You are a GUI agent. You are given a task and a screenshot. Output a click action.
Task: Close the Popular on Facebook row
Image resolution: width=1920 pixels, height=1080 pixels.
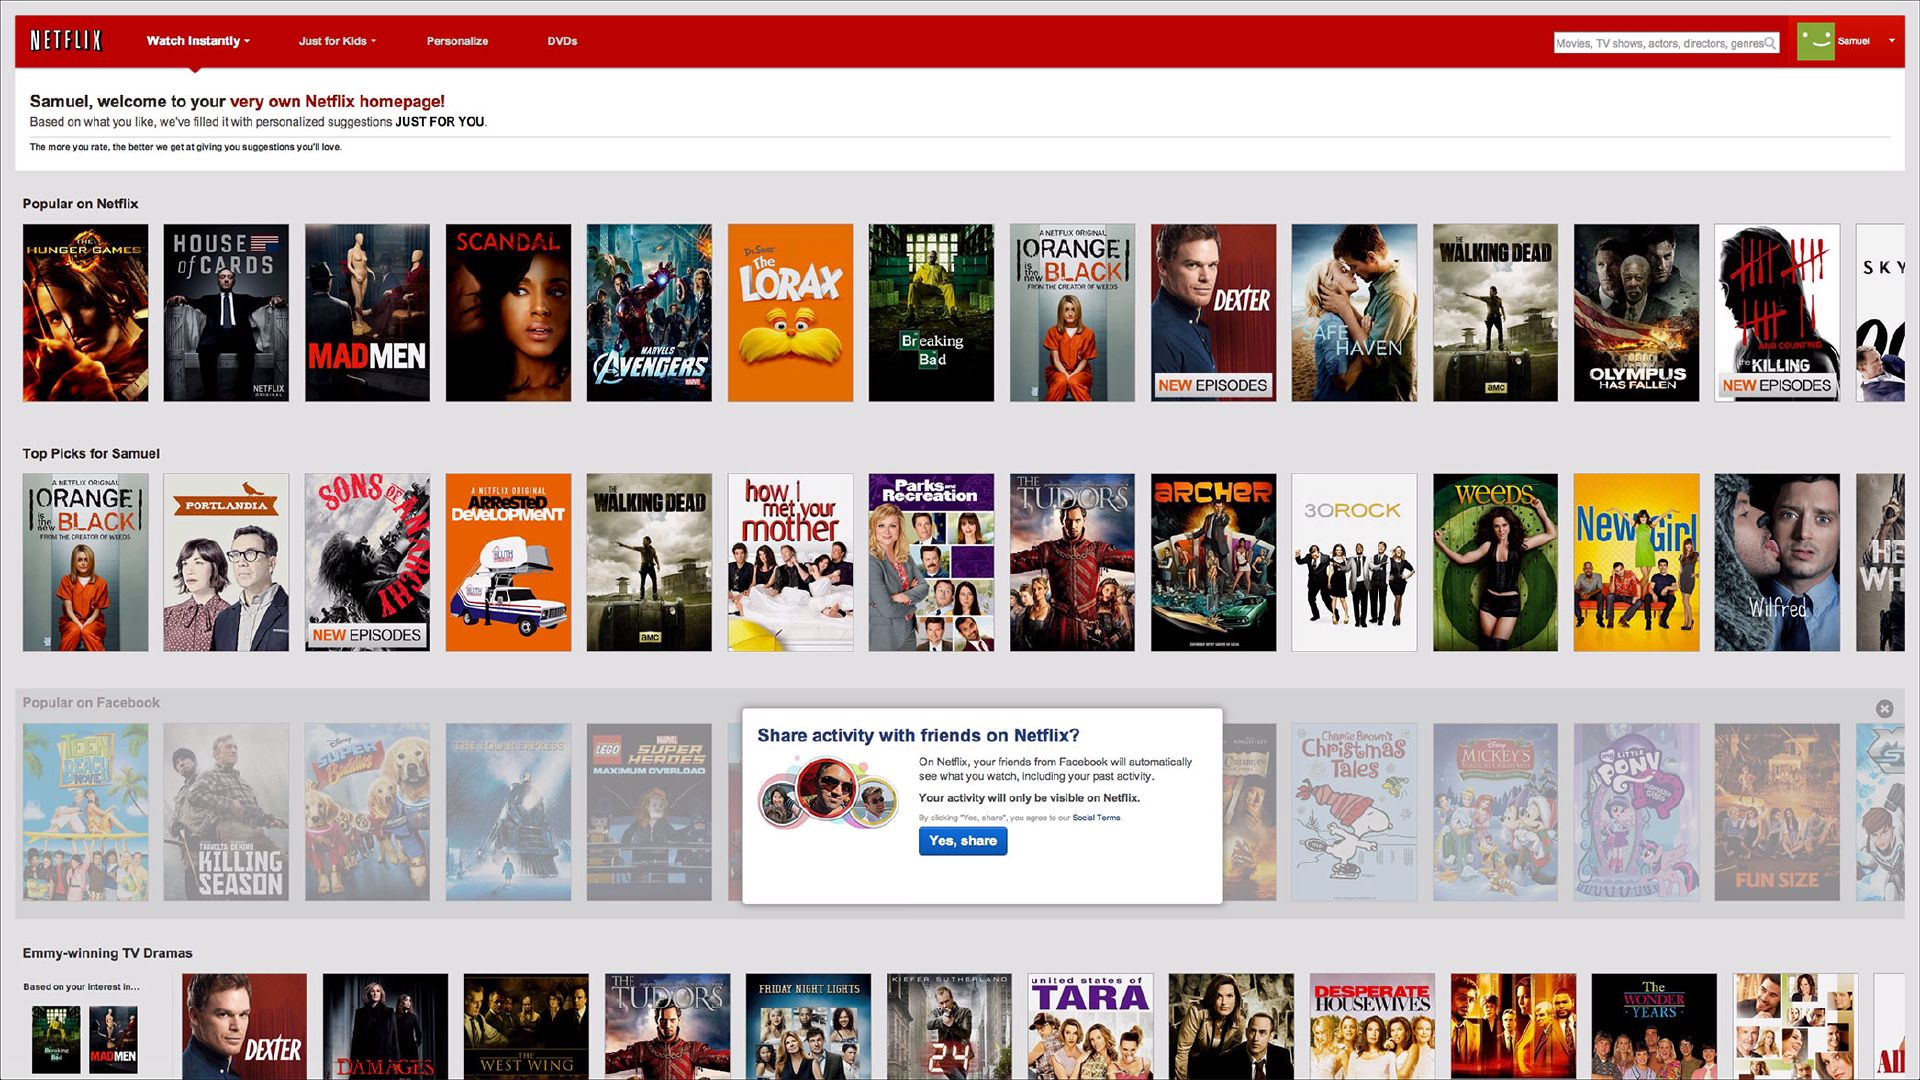[x=1884, y=709]
